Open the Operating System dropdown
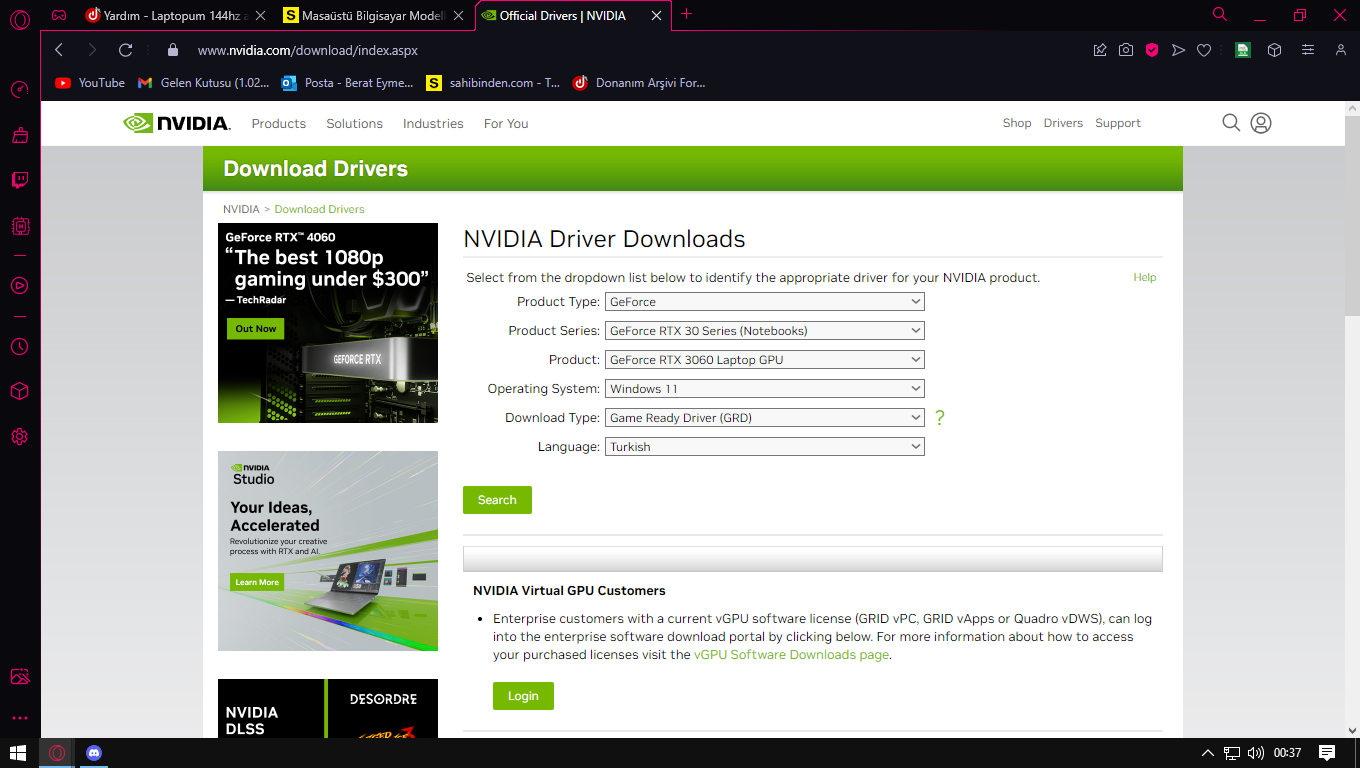1360x768 pixels. pyautogui.click(x=765, y=388)
